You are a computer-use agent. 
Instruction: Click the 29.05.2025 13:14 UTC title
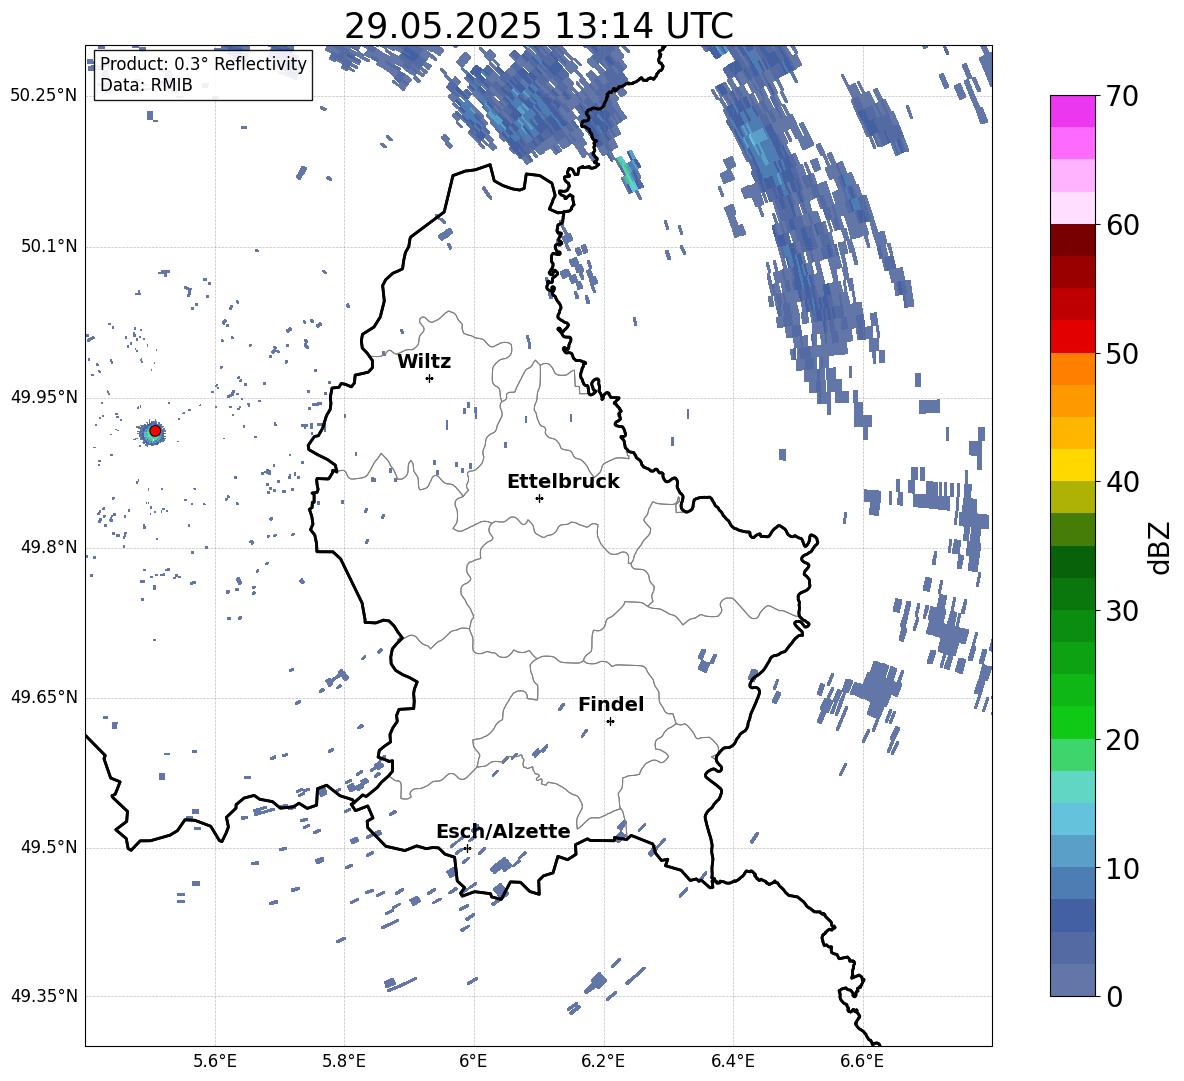[x=538, y=26]
